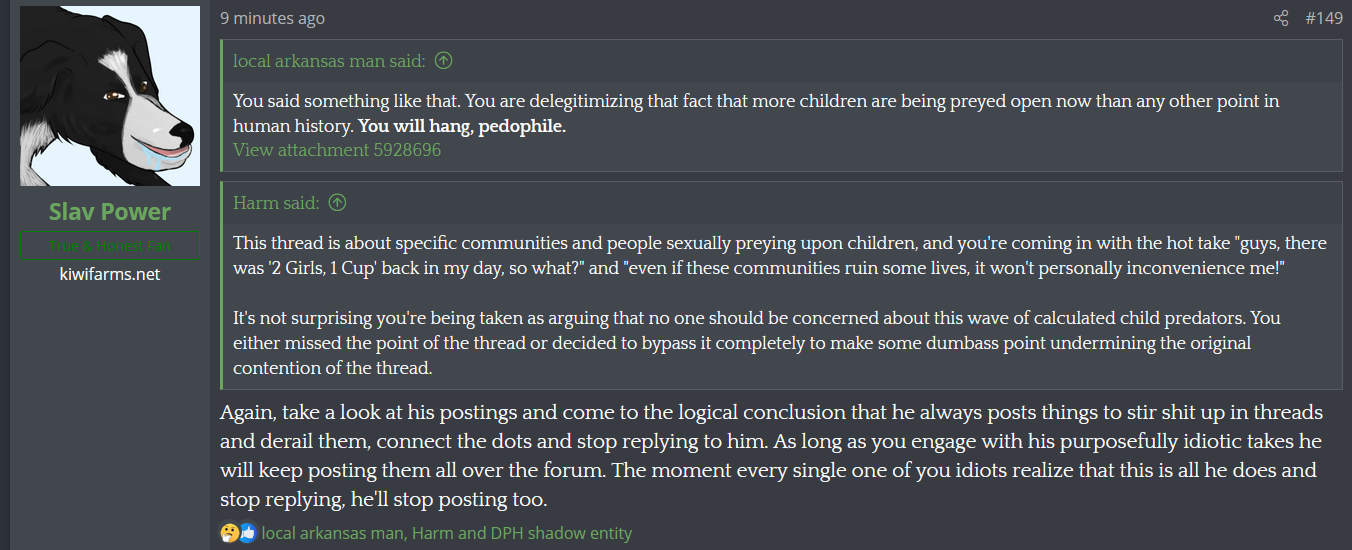This screenshot has height=550, width=1352.
Task: Click the arrow icon beside Harm said
Action: click(x=338, y=203)
